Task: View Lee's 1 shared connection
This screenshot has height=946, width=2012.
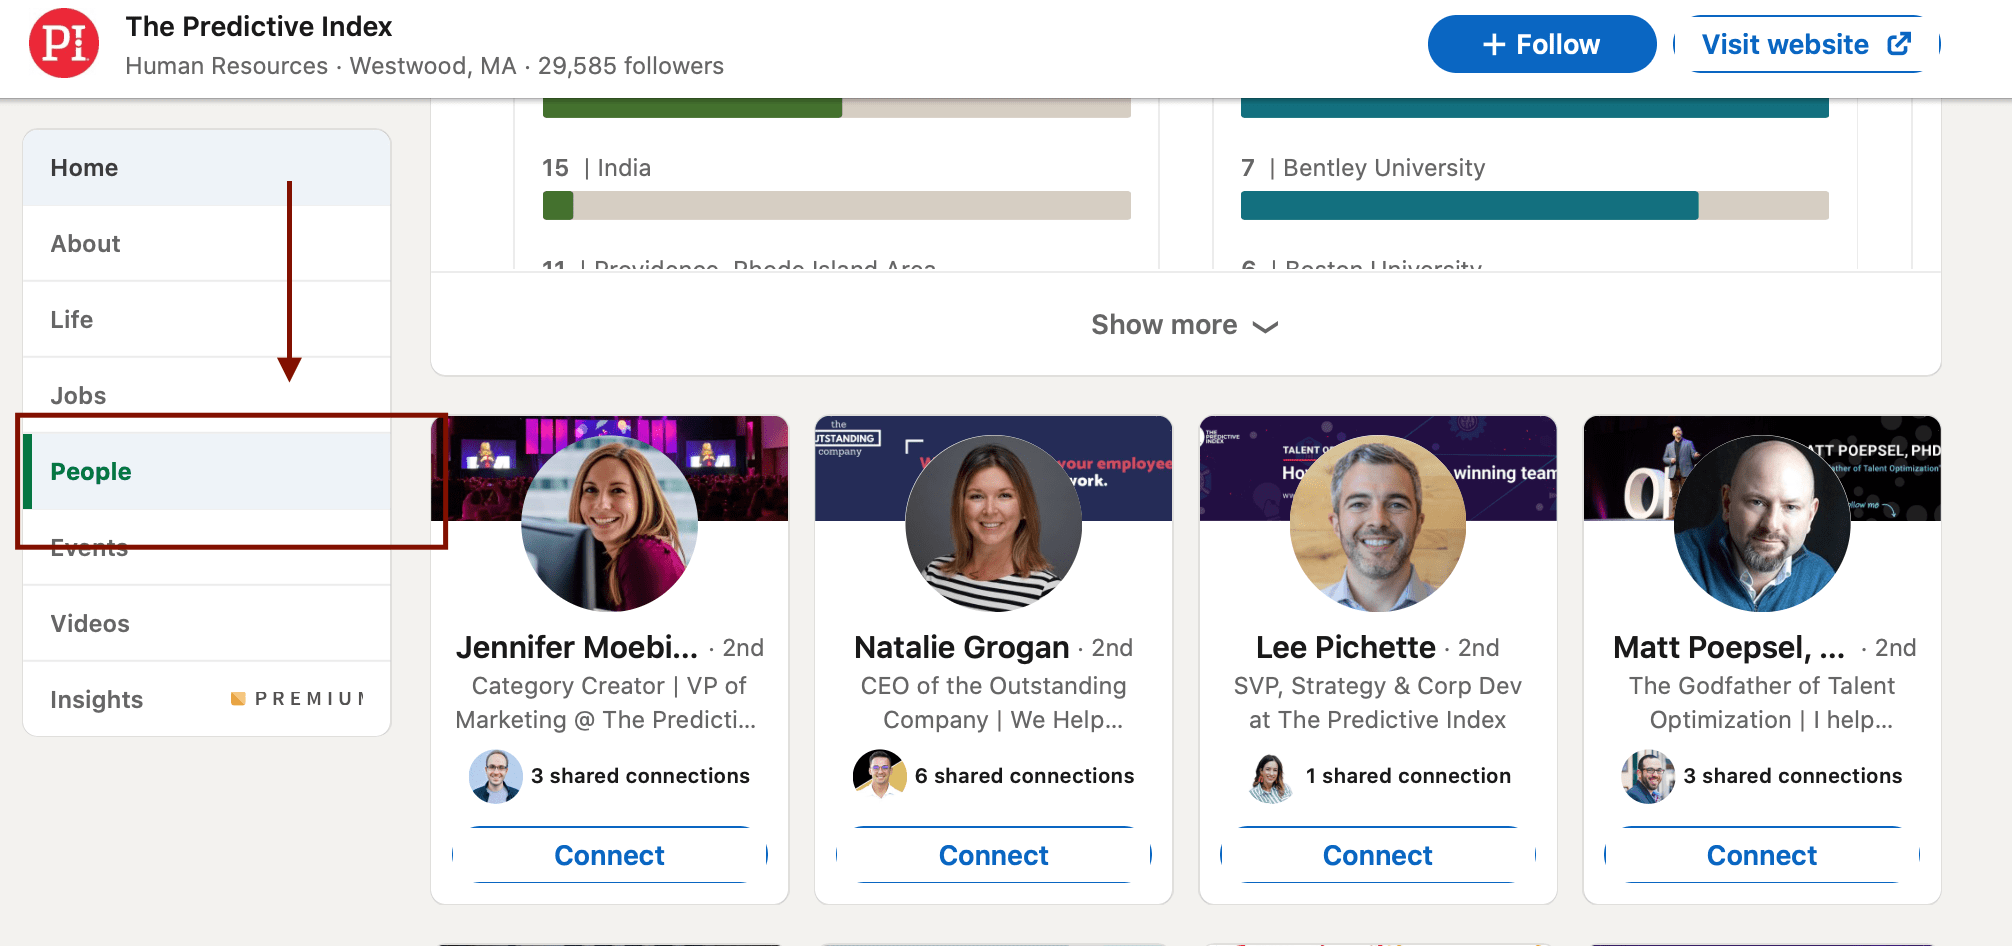Action: tap(1408, 776)
